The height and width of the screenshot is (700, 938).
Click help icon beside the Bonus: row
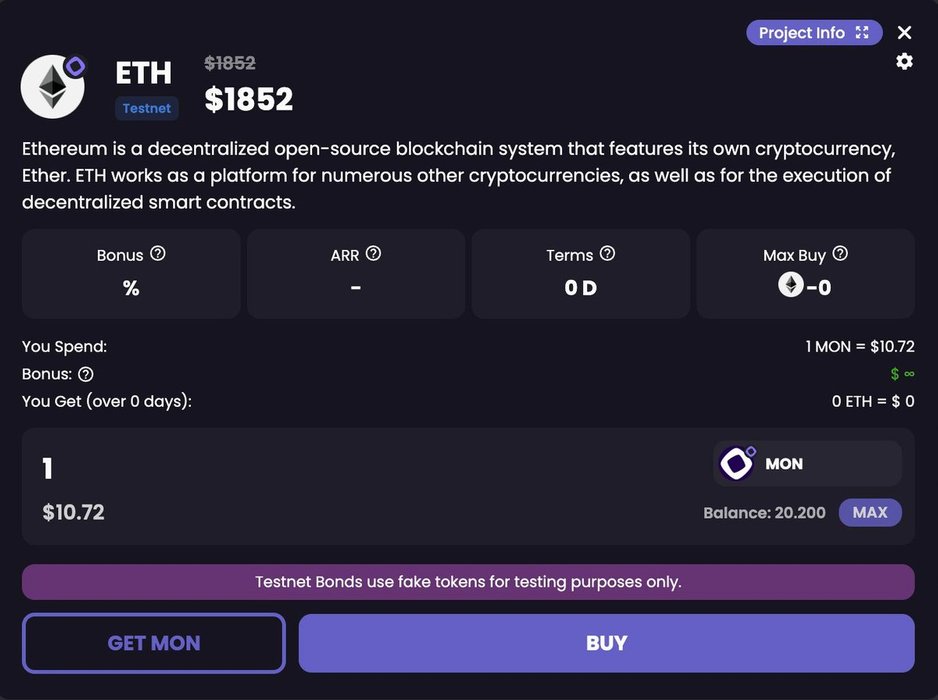point(86,374)
